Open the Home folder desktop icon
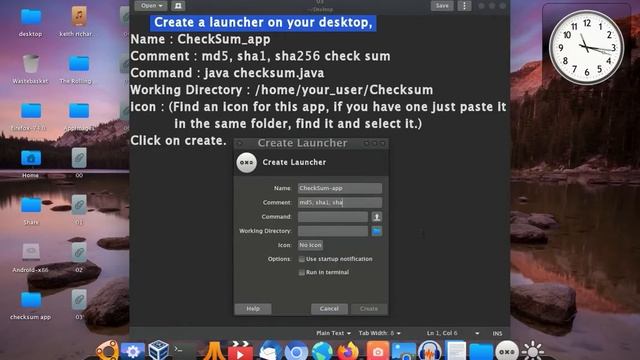This screenshot has height=360, width=640. (x=31, y=158)
